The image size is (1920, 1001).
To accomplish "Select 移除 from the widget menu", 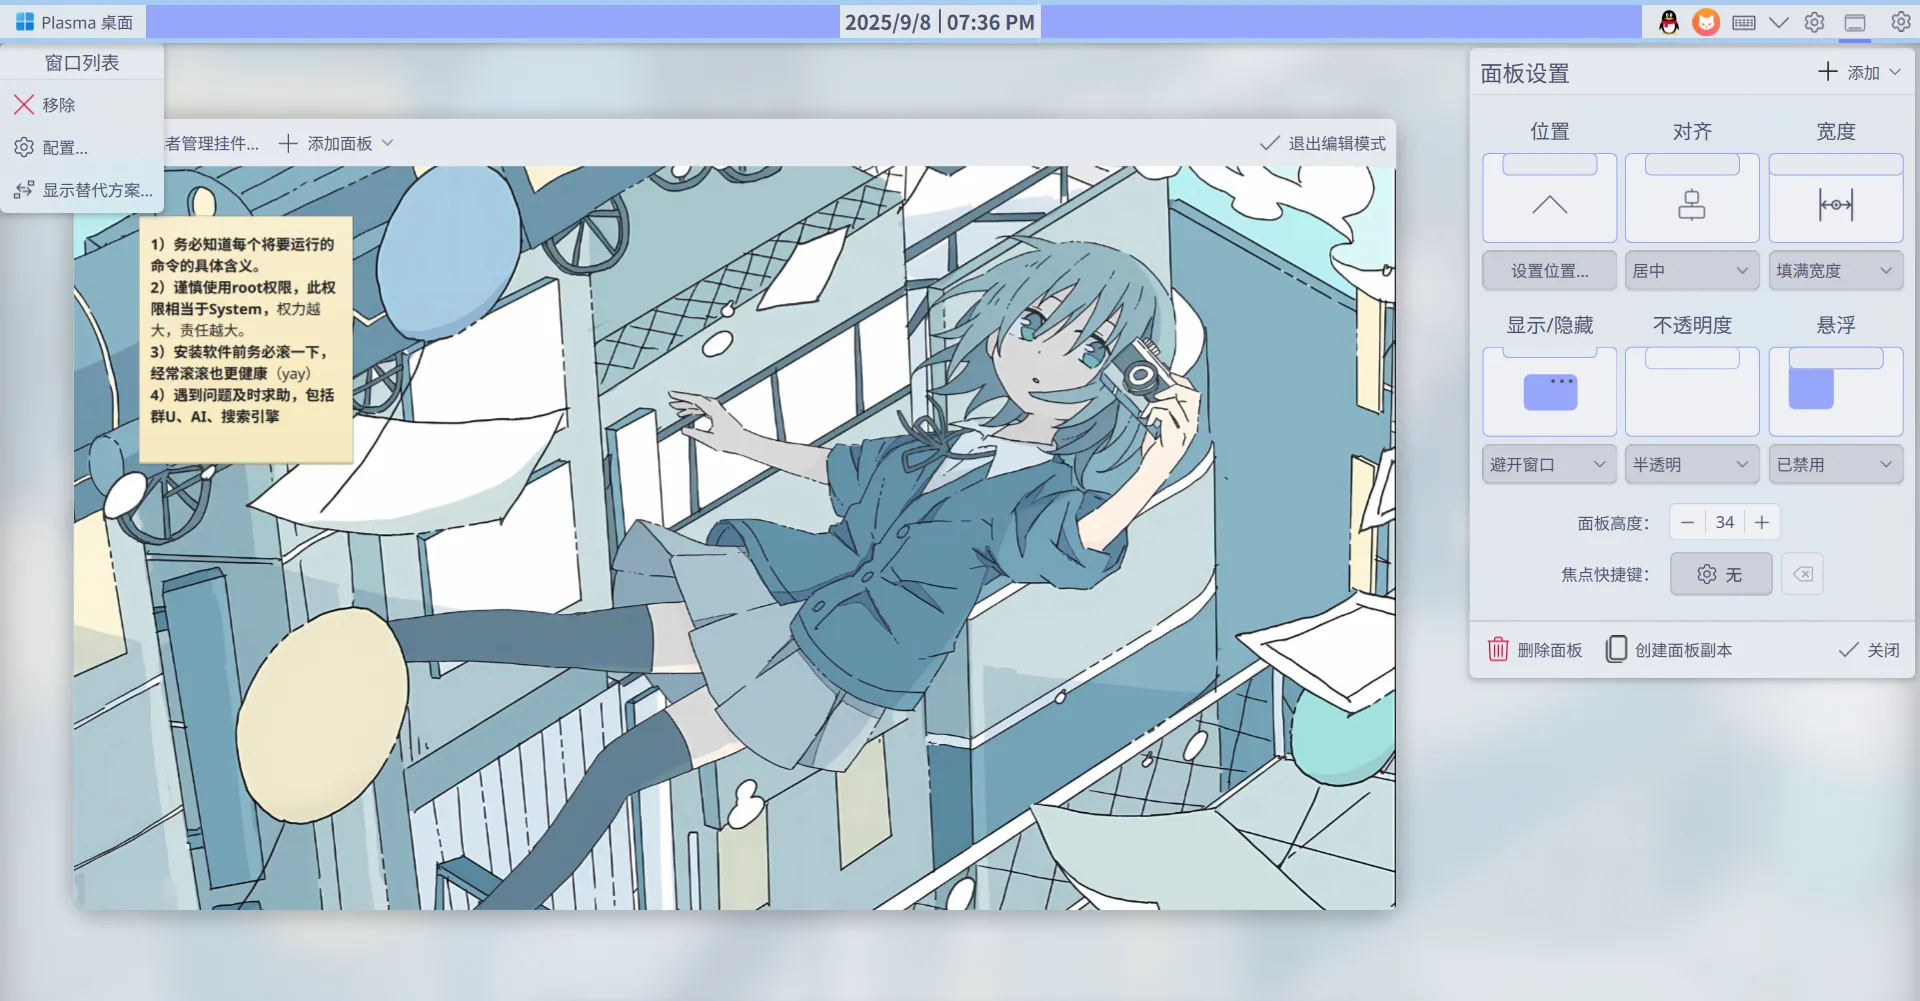I will click(x=58, y=105).
